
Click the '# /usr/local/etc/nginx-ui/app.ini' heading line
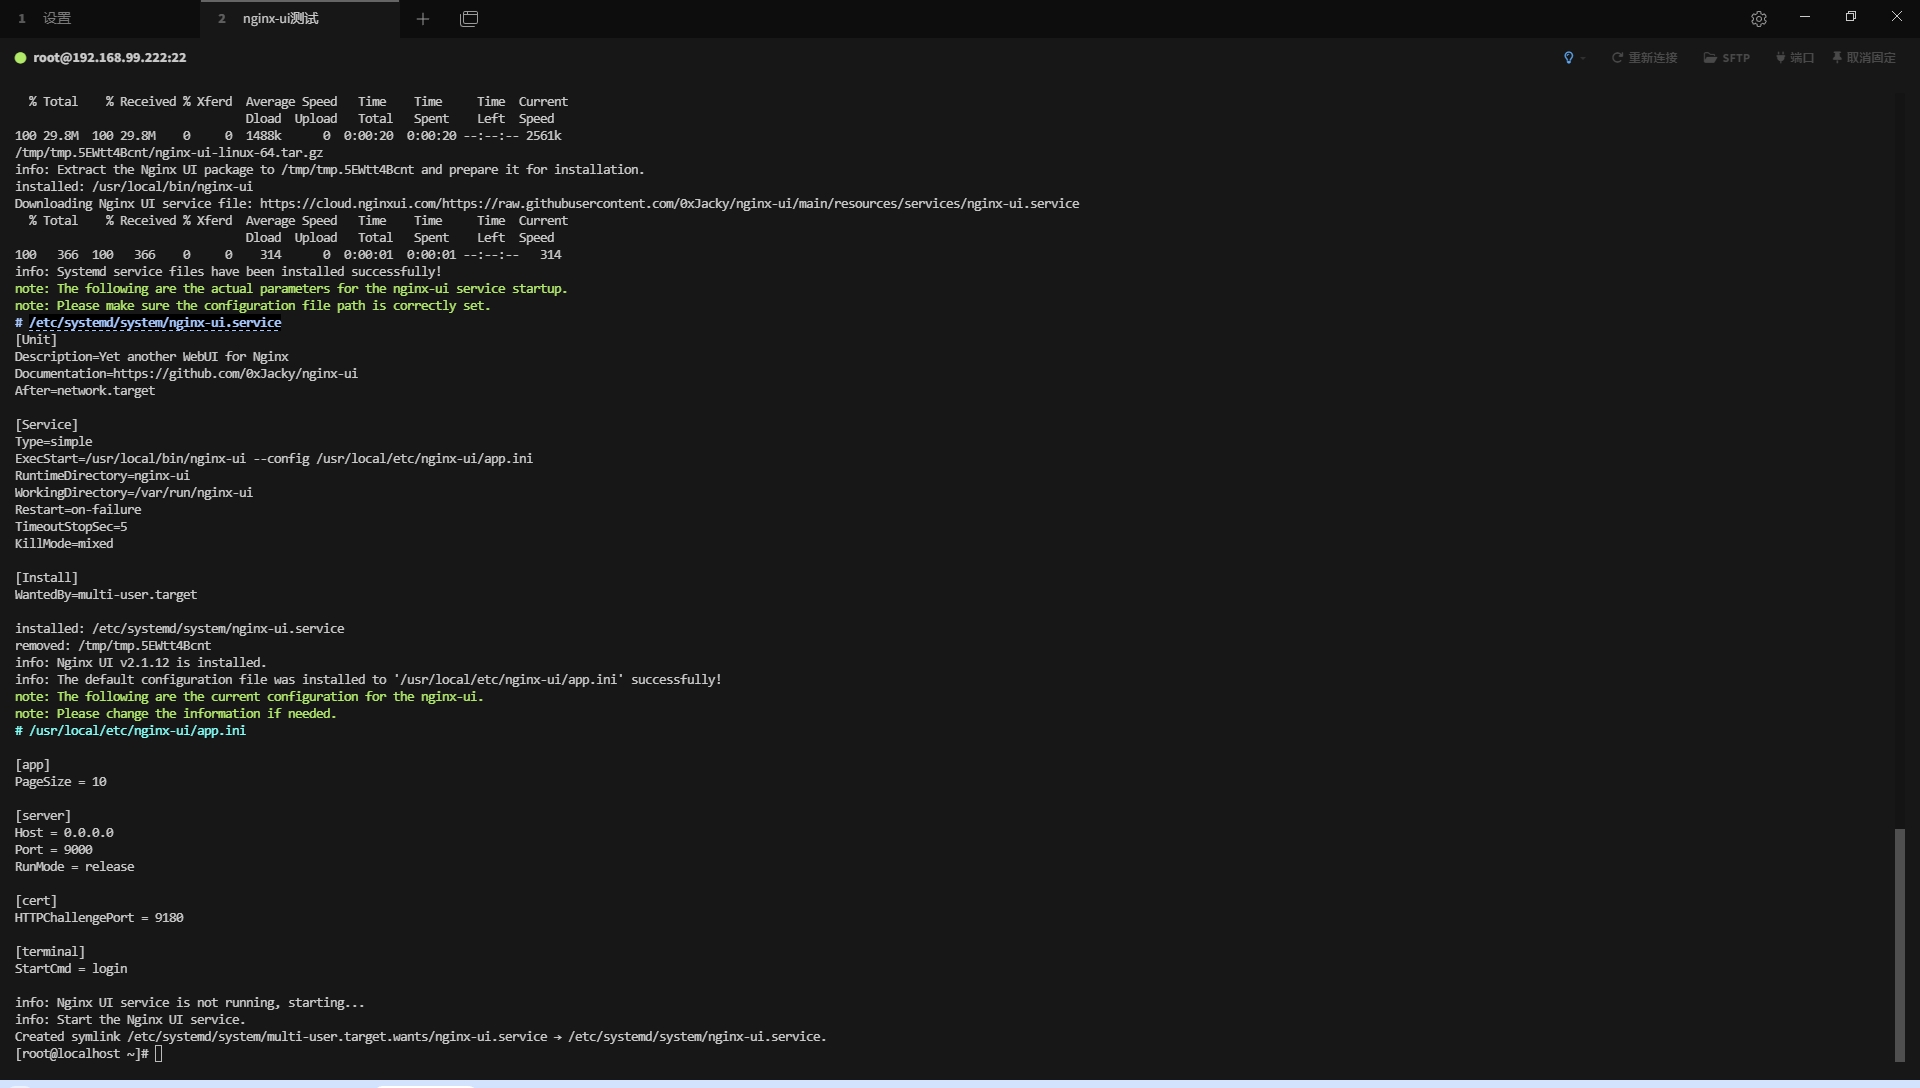(130, 731)
